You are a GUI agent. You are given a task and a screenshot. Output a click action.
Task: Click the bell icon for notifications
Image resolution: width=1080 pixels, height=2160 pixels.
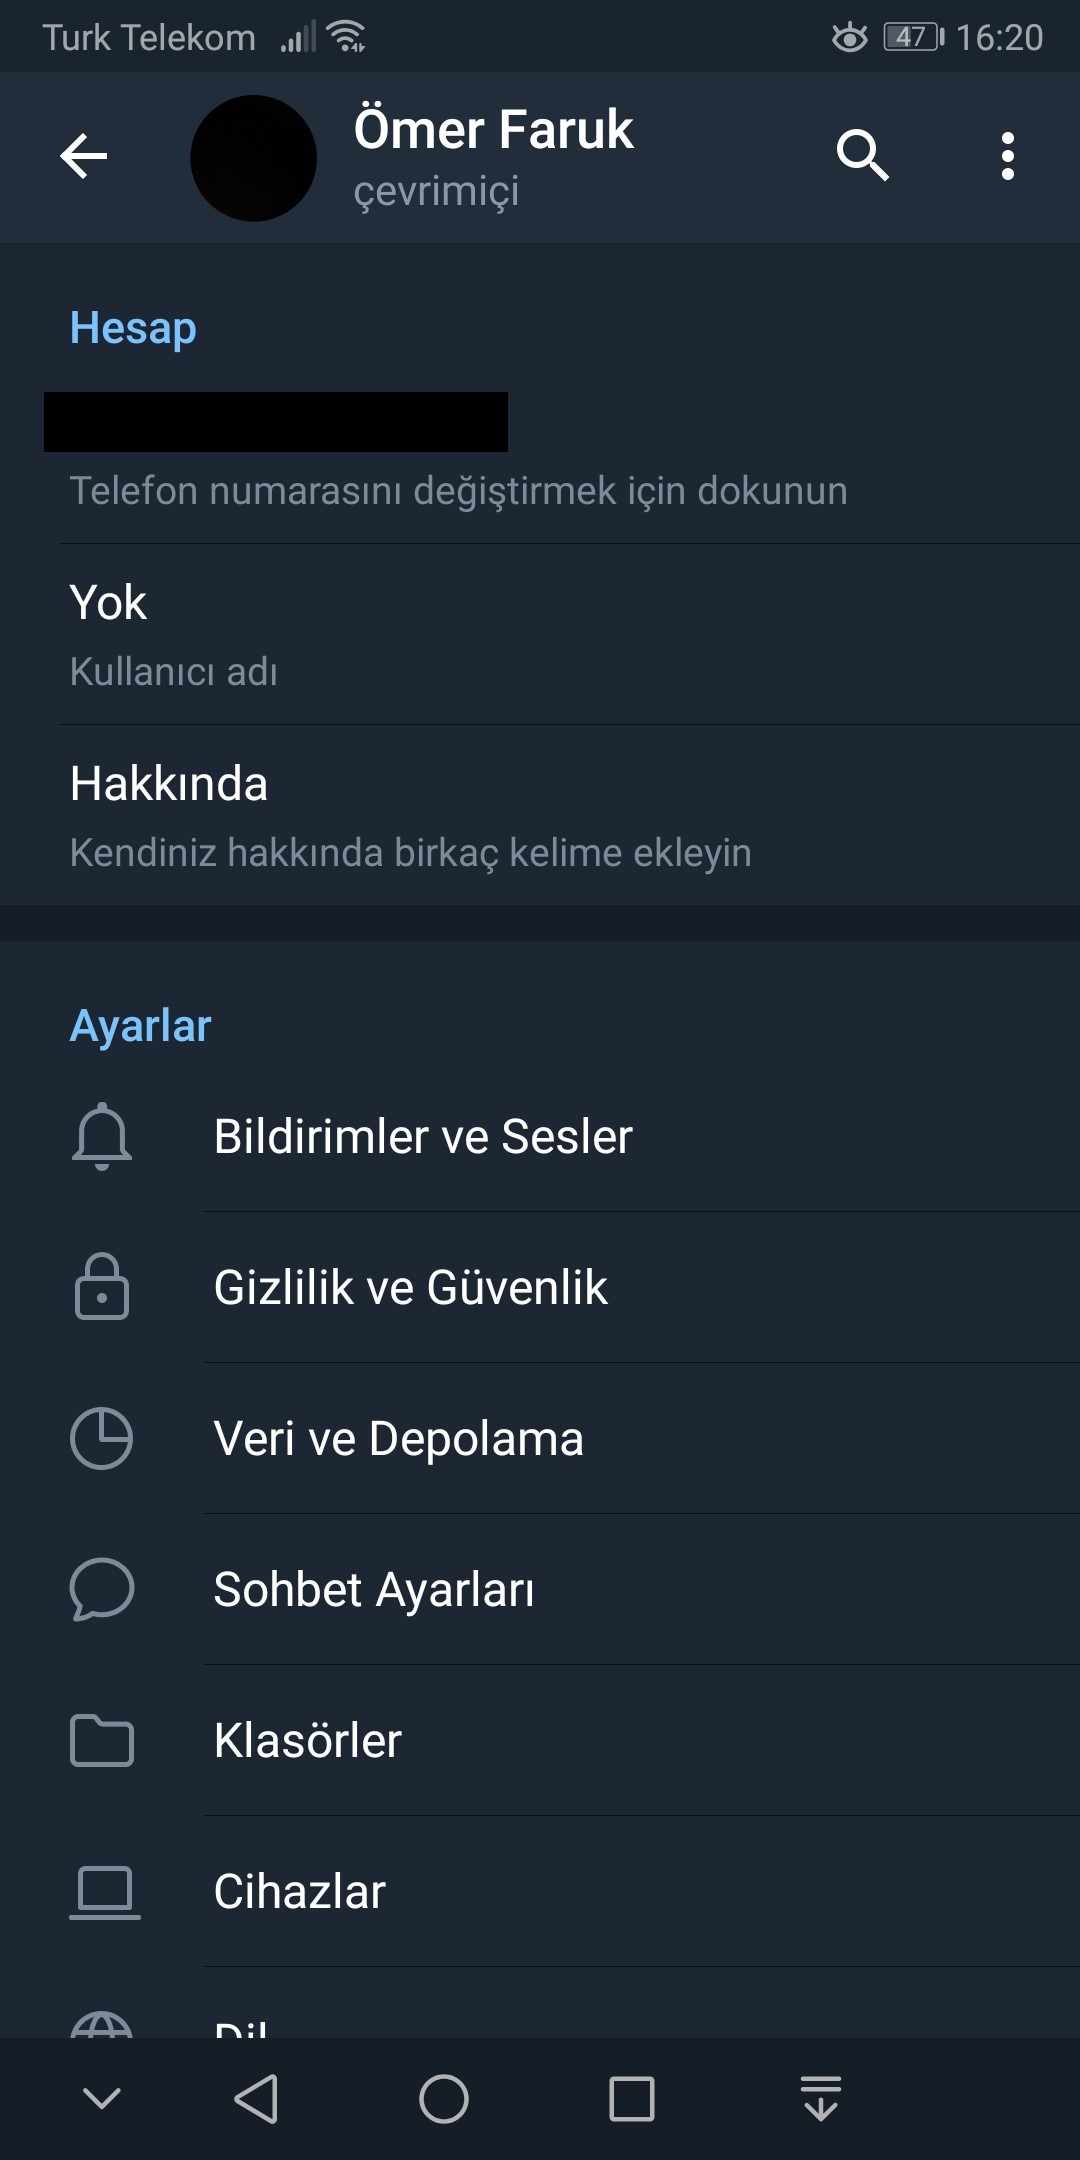(x=102, y=1136)
